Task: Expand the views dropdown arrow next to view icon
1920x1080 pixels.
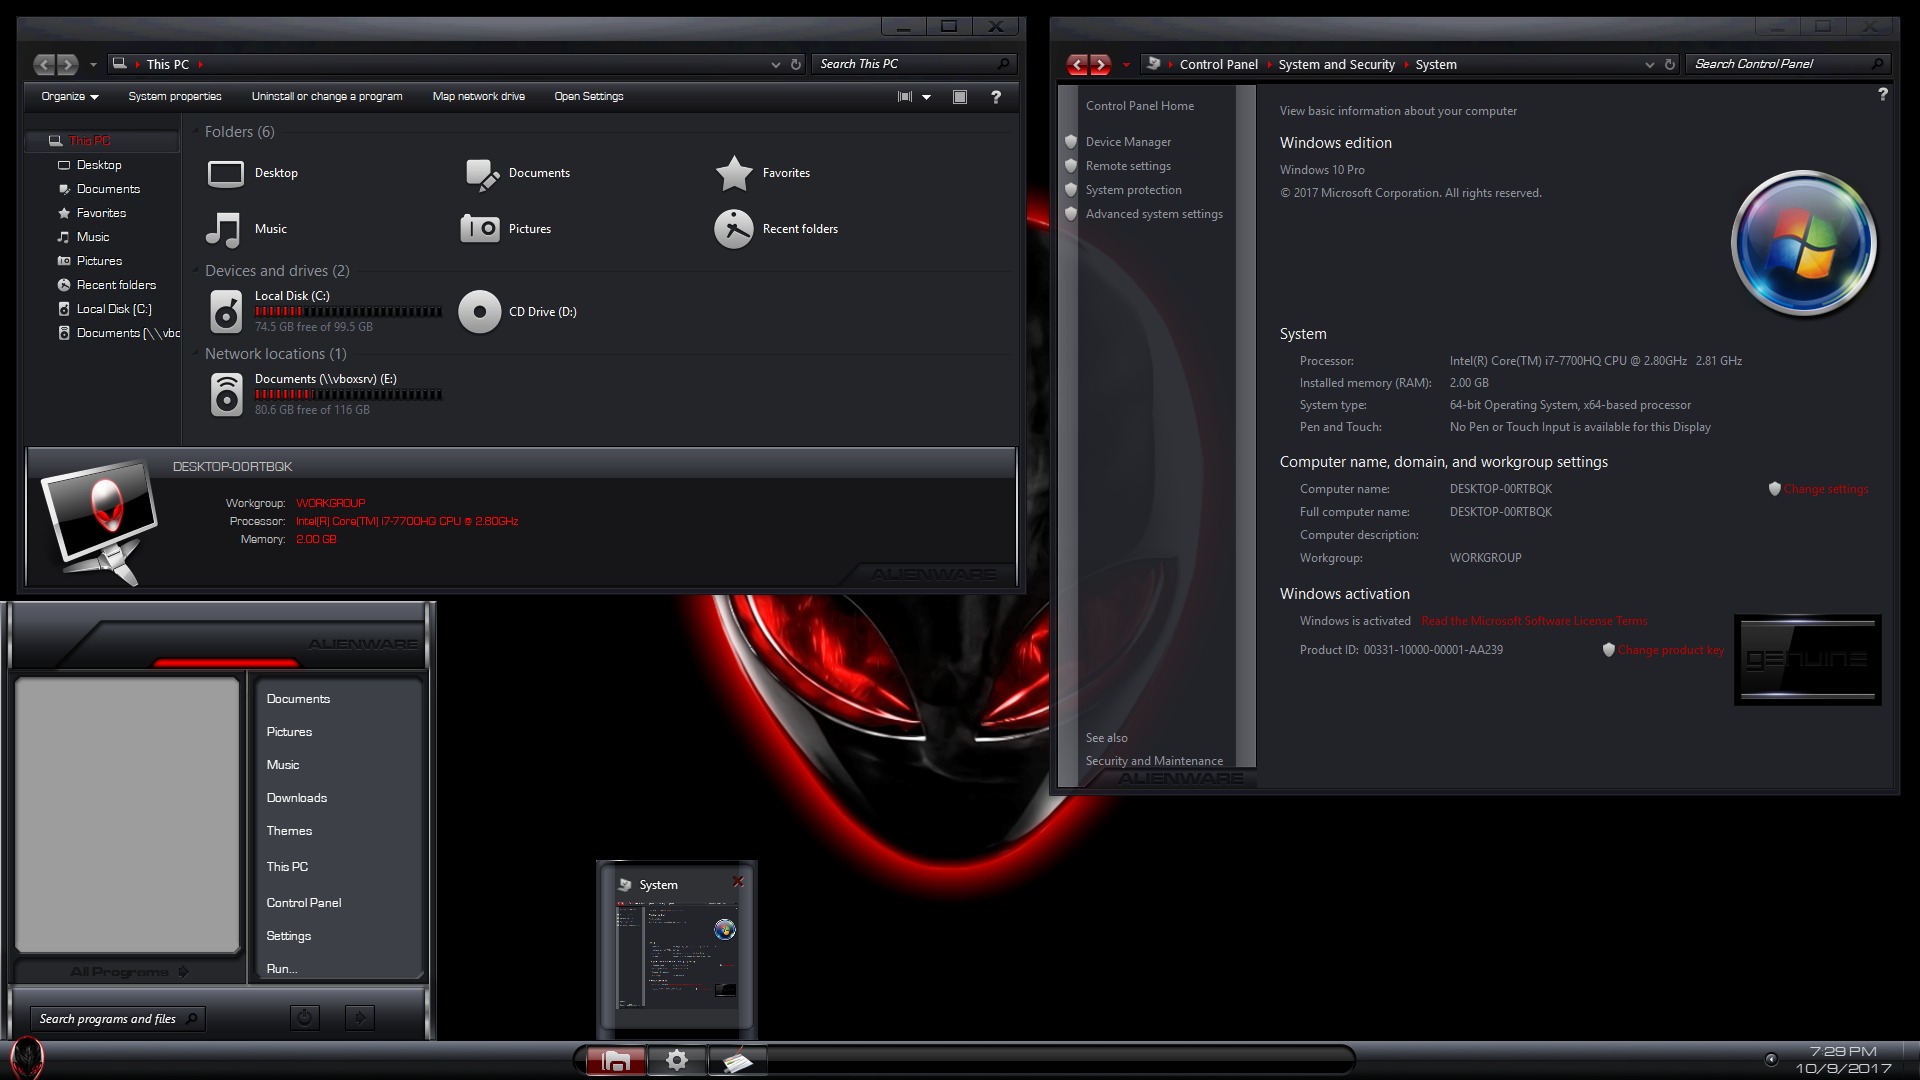Action: (x=926, y=96)
